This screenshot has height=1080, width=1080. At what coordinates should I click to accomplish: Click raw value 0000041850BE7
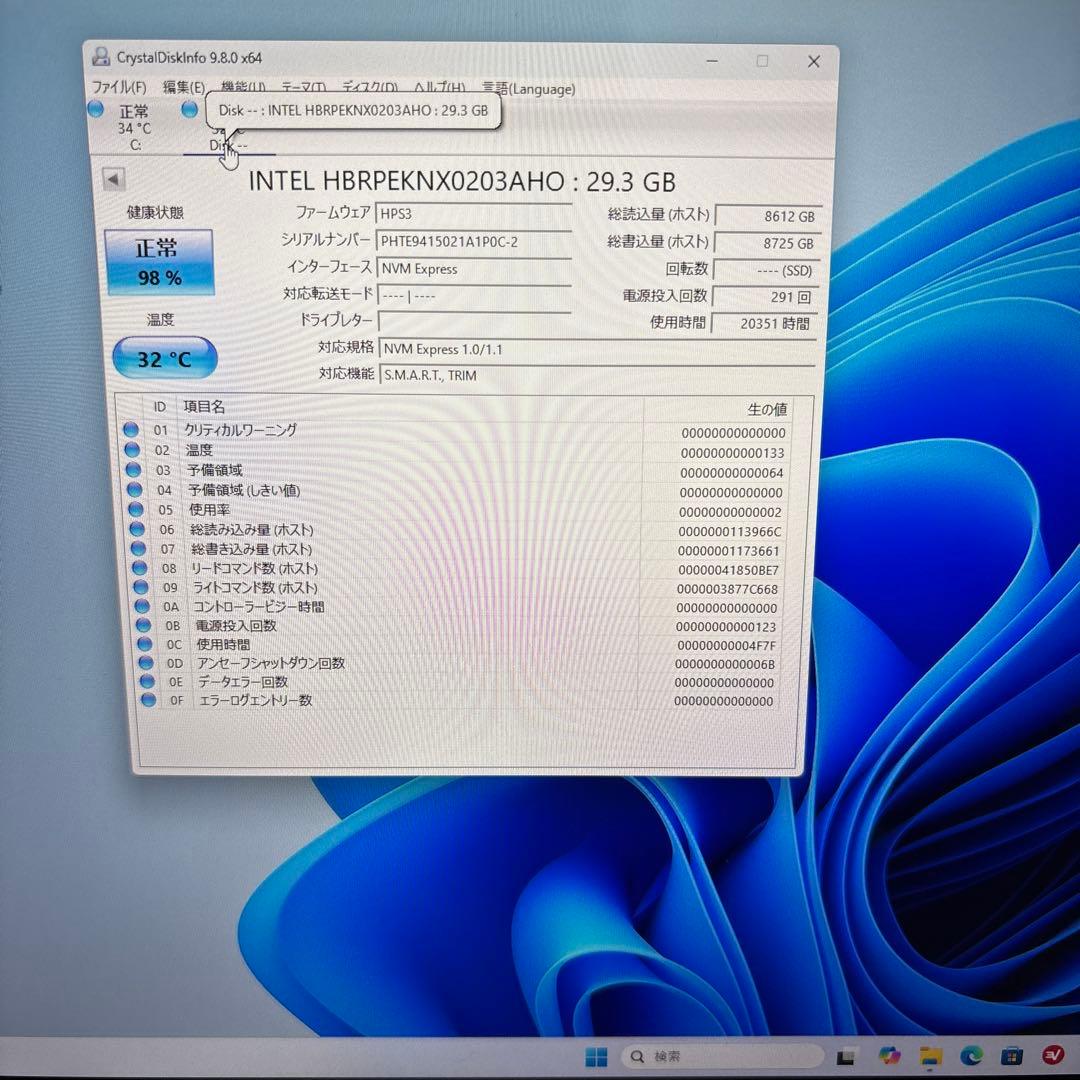tap(728, 570)
